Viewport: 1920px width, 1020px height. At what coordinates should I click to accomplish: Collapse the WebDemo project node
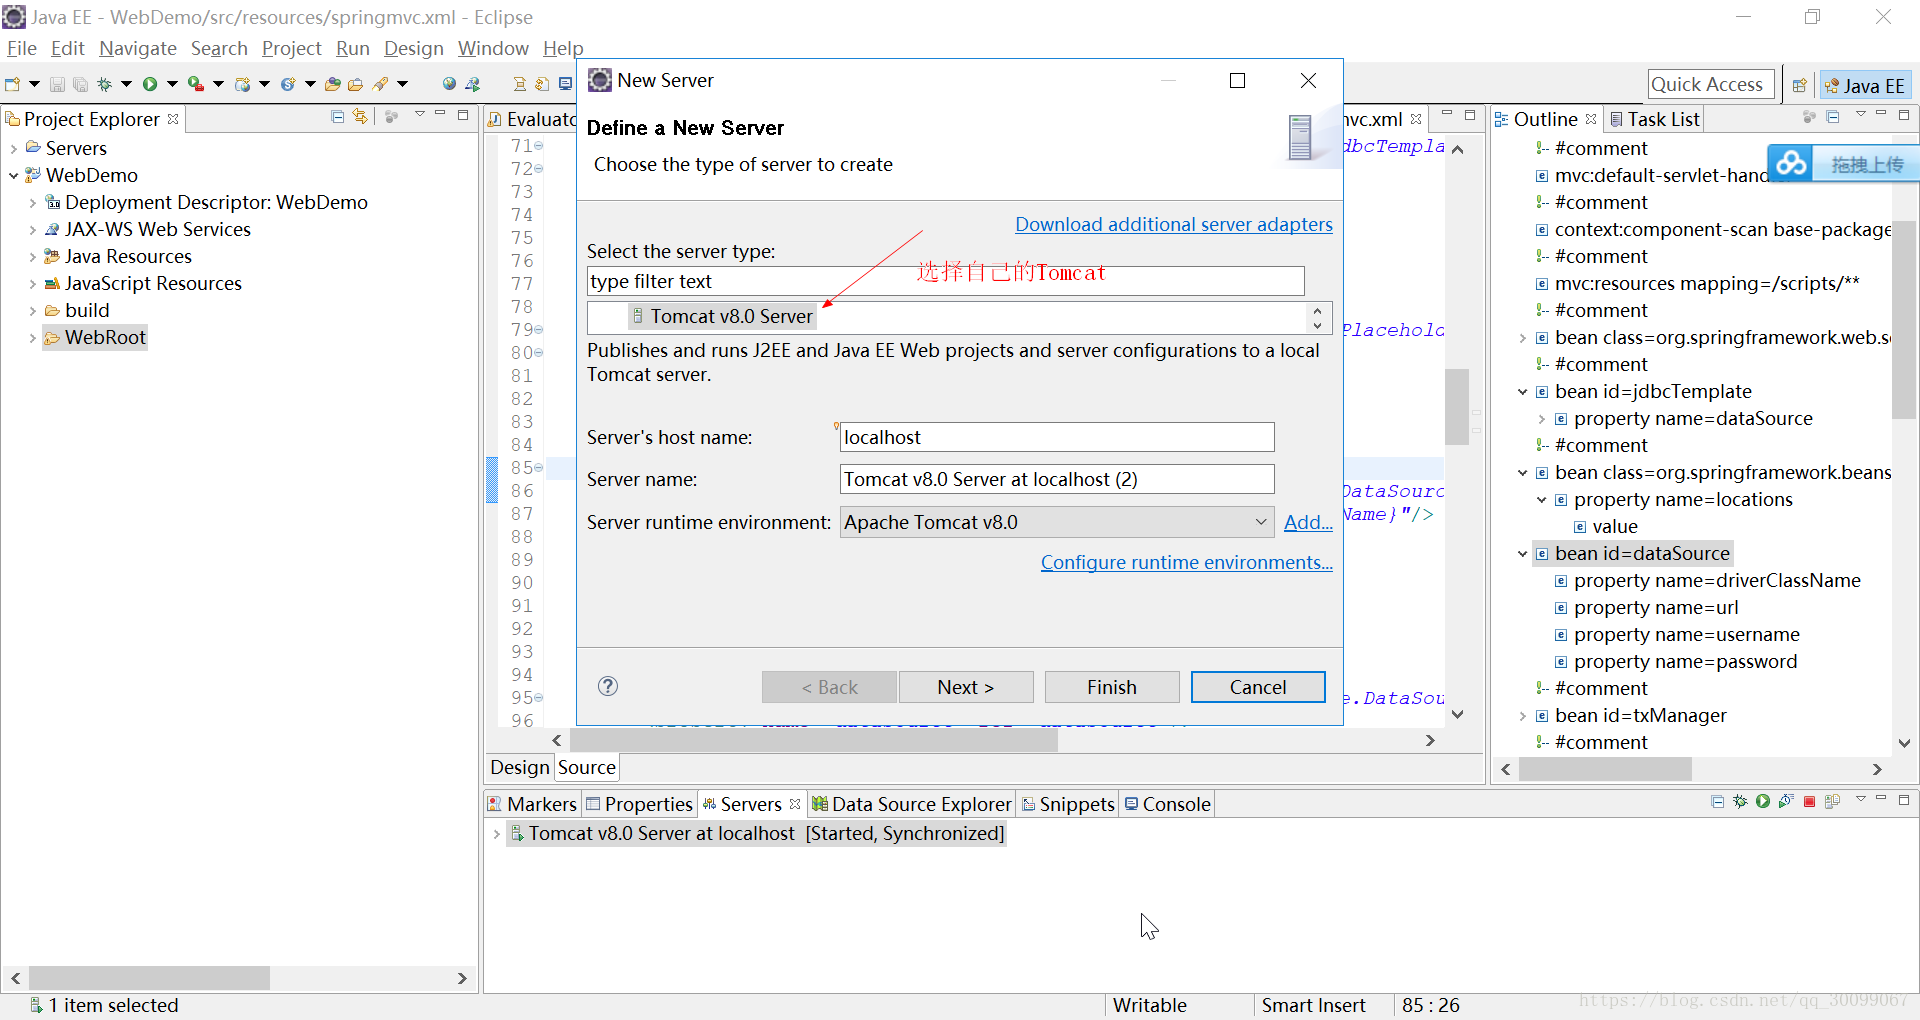coord(13,175)
